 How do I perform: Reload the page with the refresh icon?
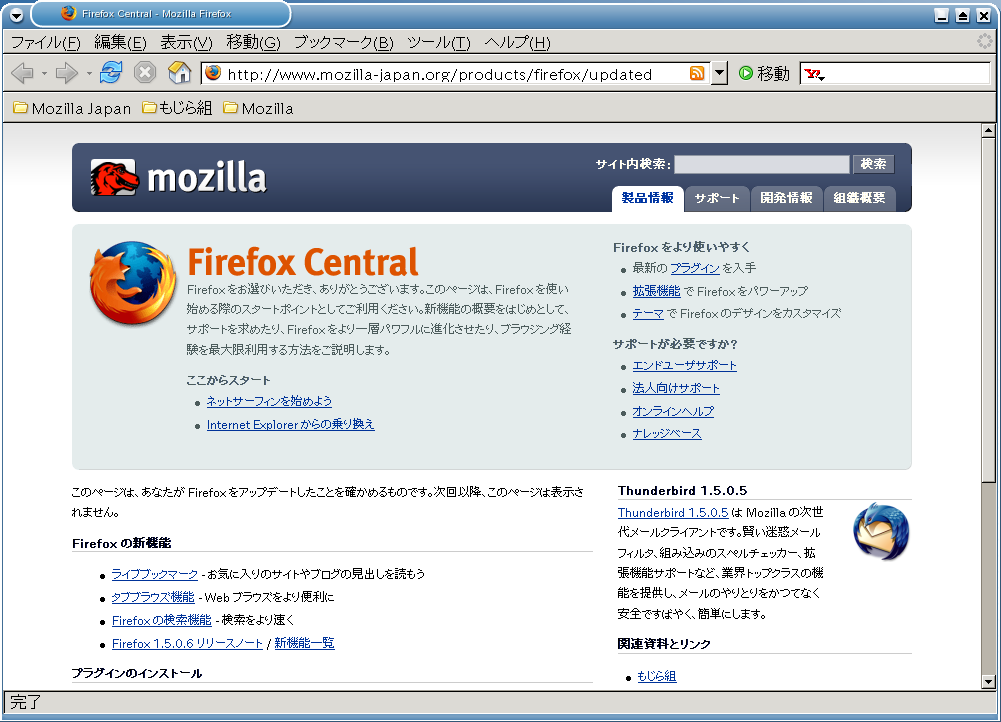111,72
